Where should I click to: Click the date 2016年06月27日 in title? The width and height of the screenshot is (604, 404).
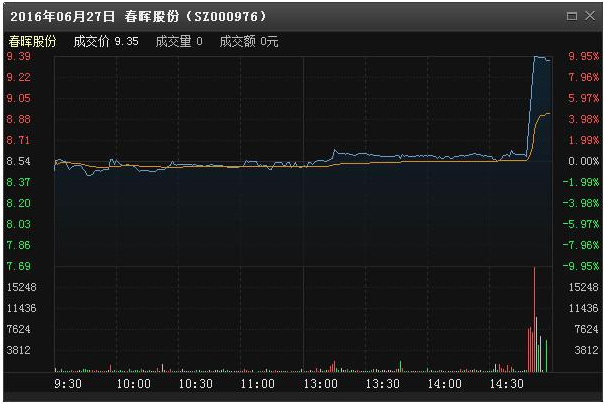[62, 17]
